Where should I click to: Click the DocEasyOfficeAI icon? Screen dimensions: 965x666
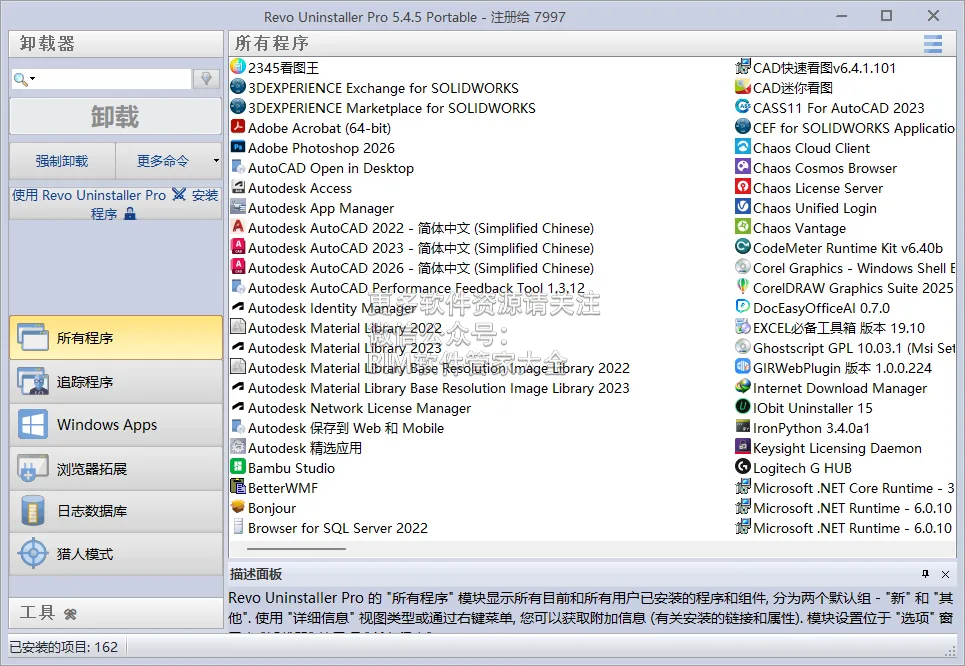(x=743, y=307)
